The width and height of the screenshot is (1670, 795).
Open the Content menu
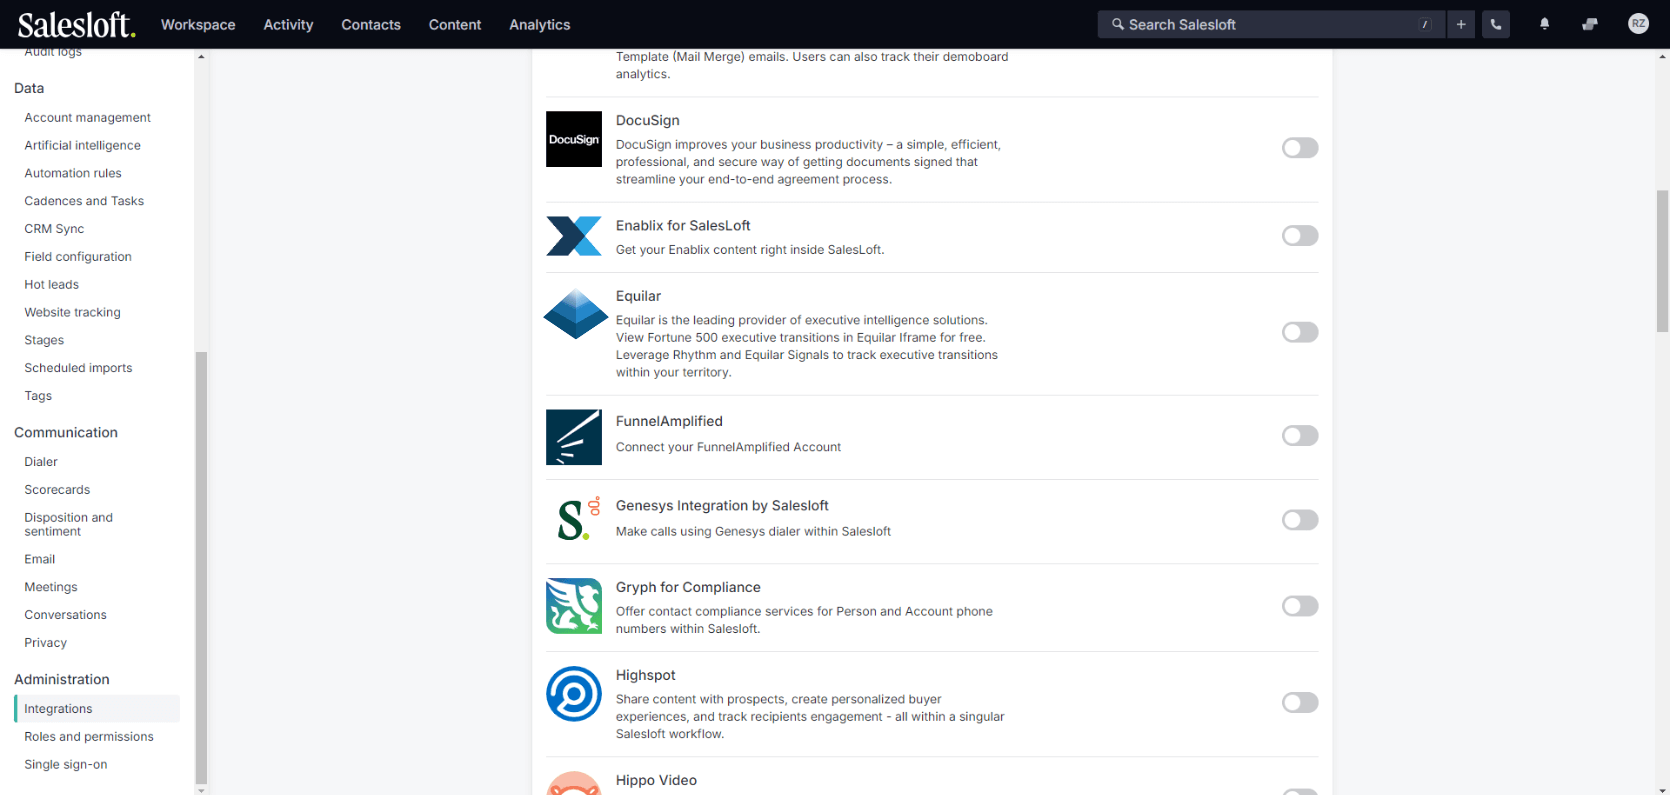click(455, 24)
